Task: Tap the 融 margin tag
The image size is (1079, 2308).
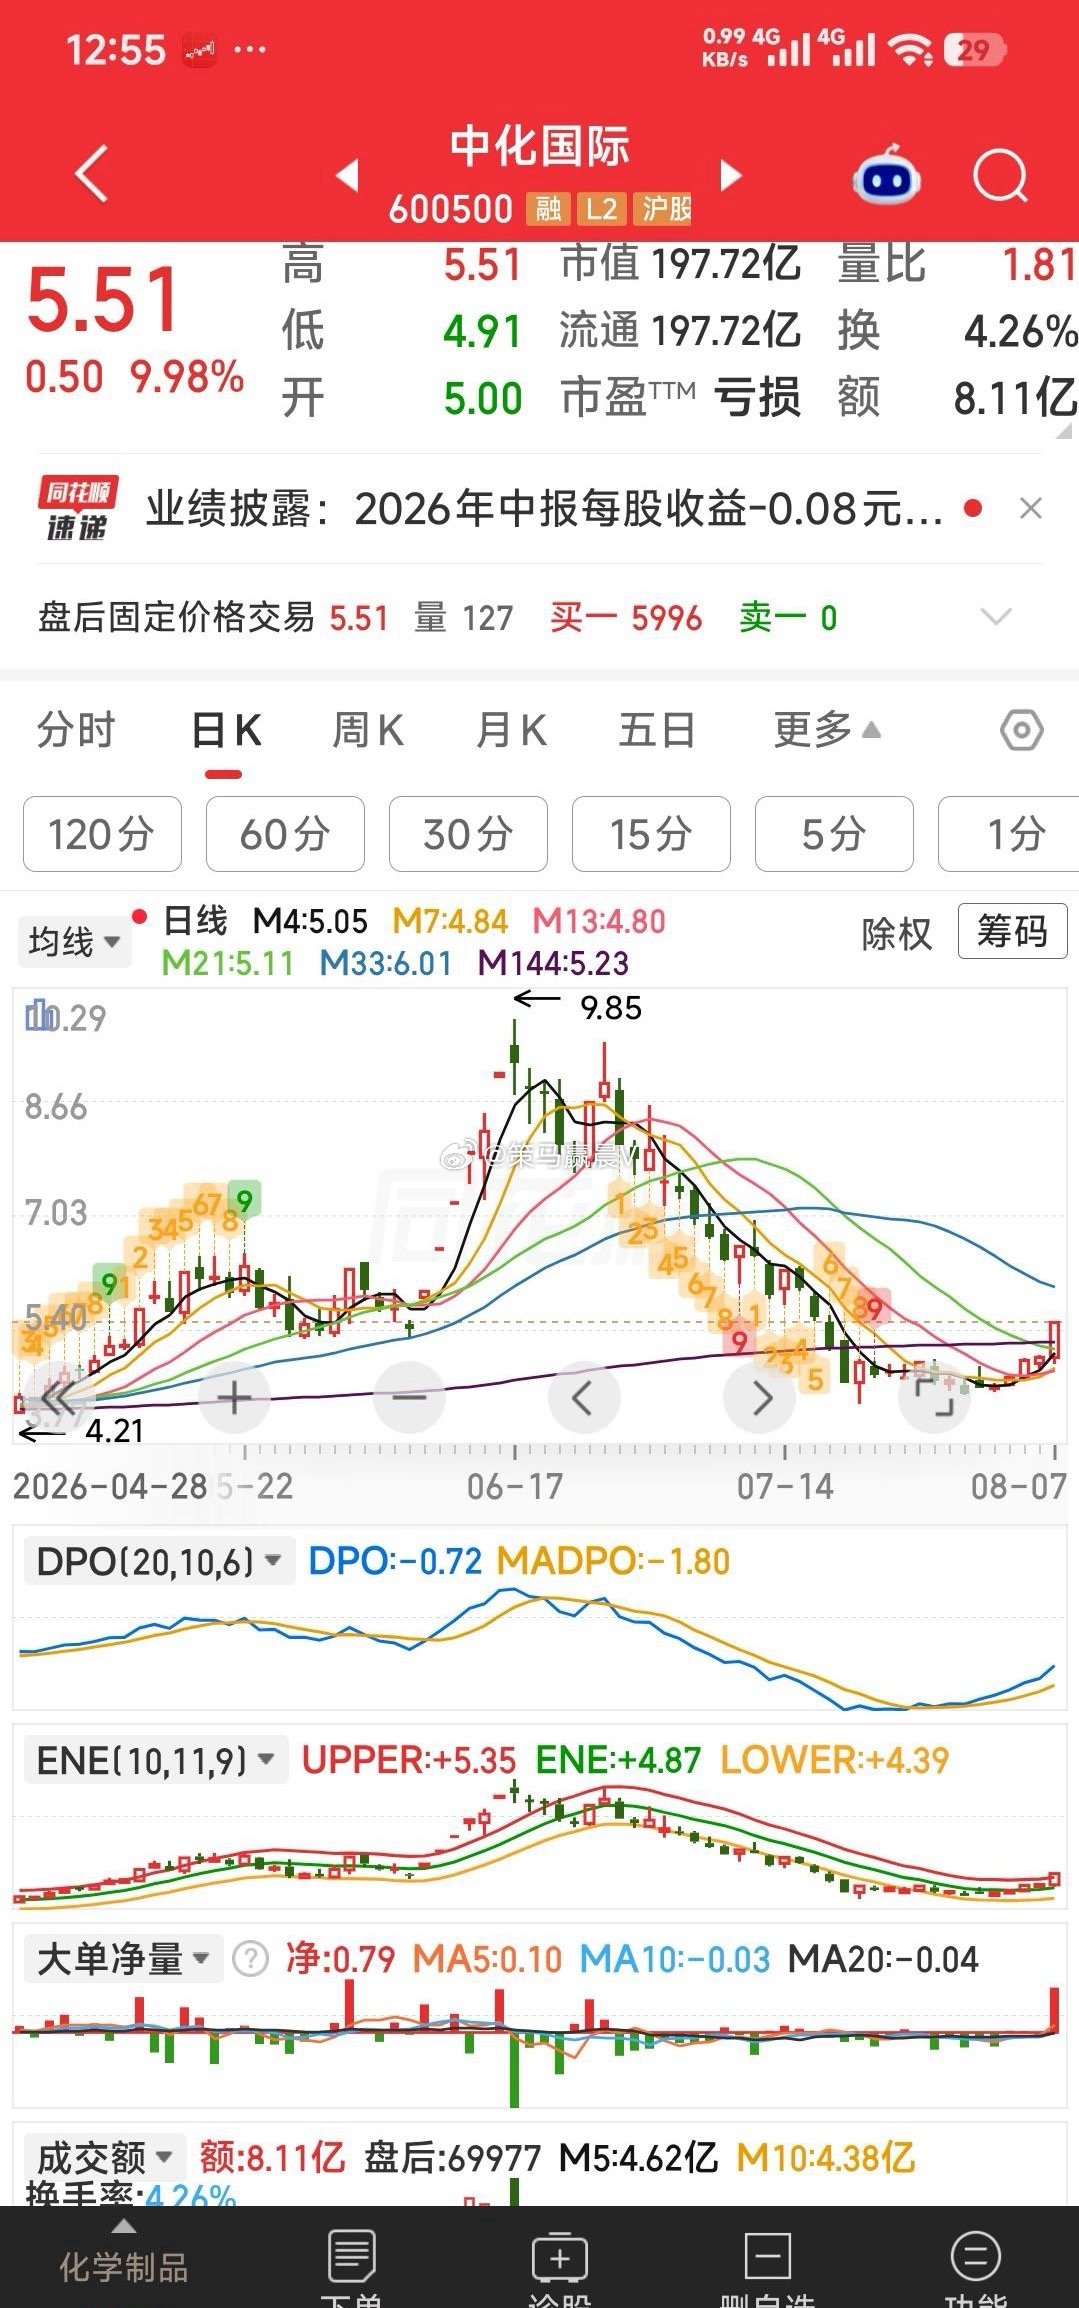Action: [x=548, y=208]
